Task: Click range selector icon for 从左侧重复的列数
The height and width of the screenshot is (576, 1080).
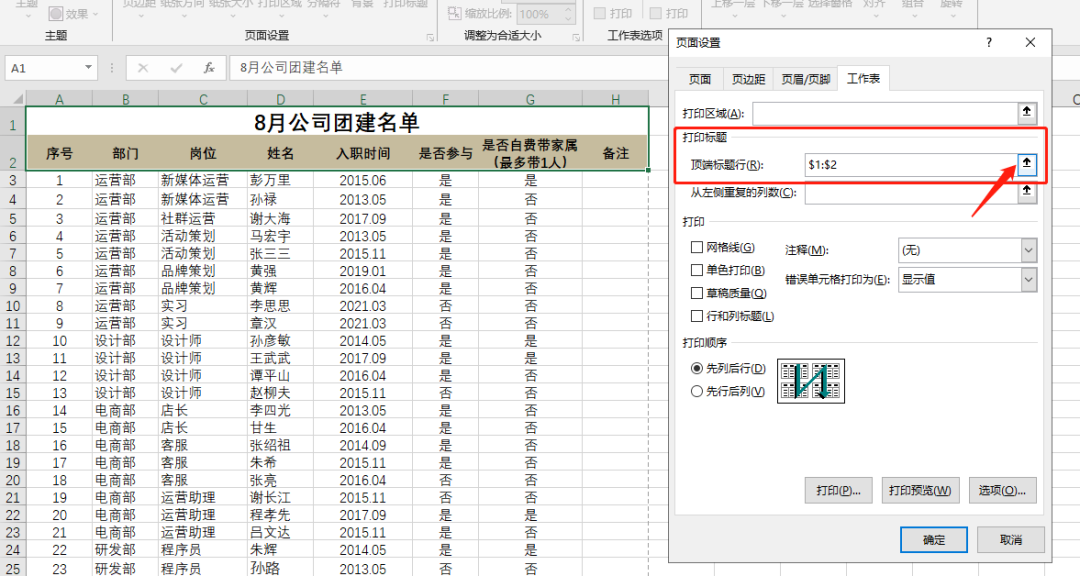Action: 1027,192
